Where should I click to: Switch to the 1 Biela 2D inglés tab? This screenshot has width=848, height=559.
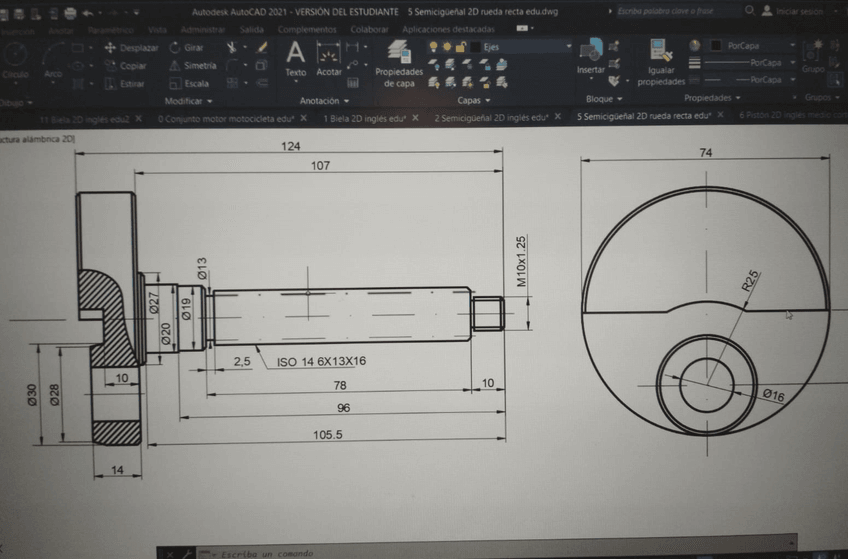tap(364, 117)
